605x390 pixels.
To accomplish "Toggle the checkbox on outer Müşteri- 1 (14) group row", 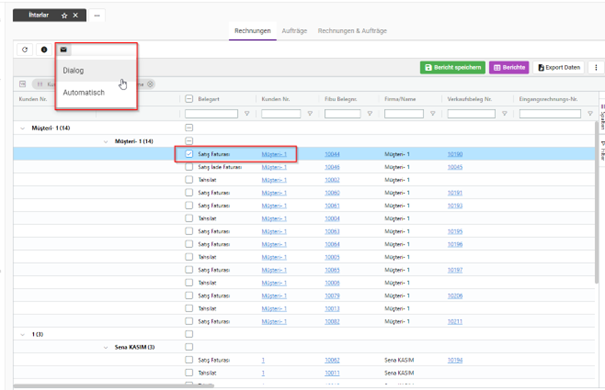I will tap(189, 128).
